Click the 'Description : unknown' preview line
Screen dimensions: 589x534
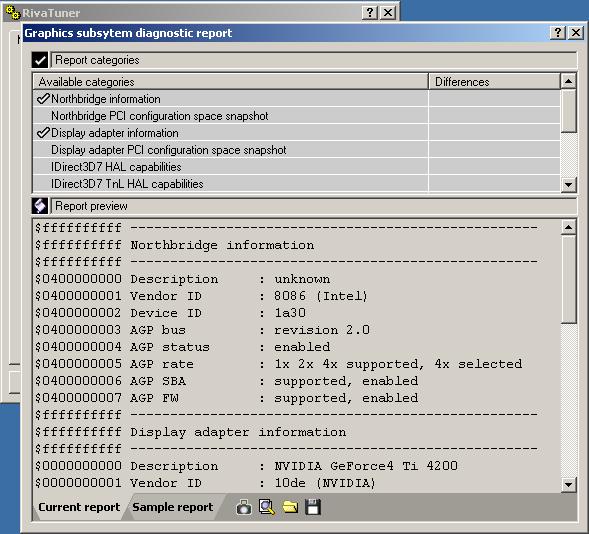(183, 279)
